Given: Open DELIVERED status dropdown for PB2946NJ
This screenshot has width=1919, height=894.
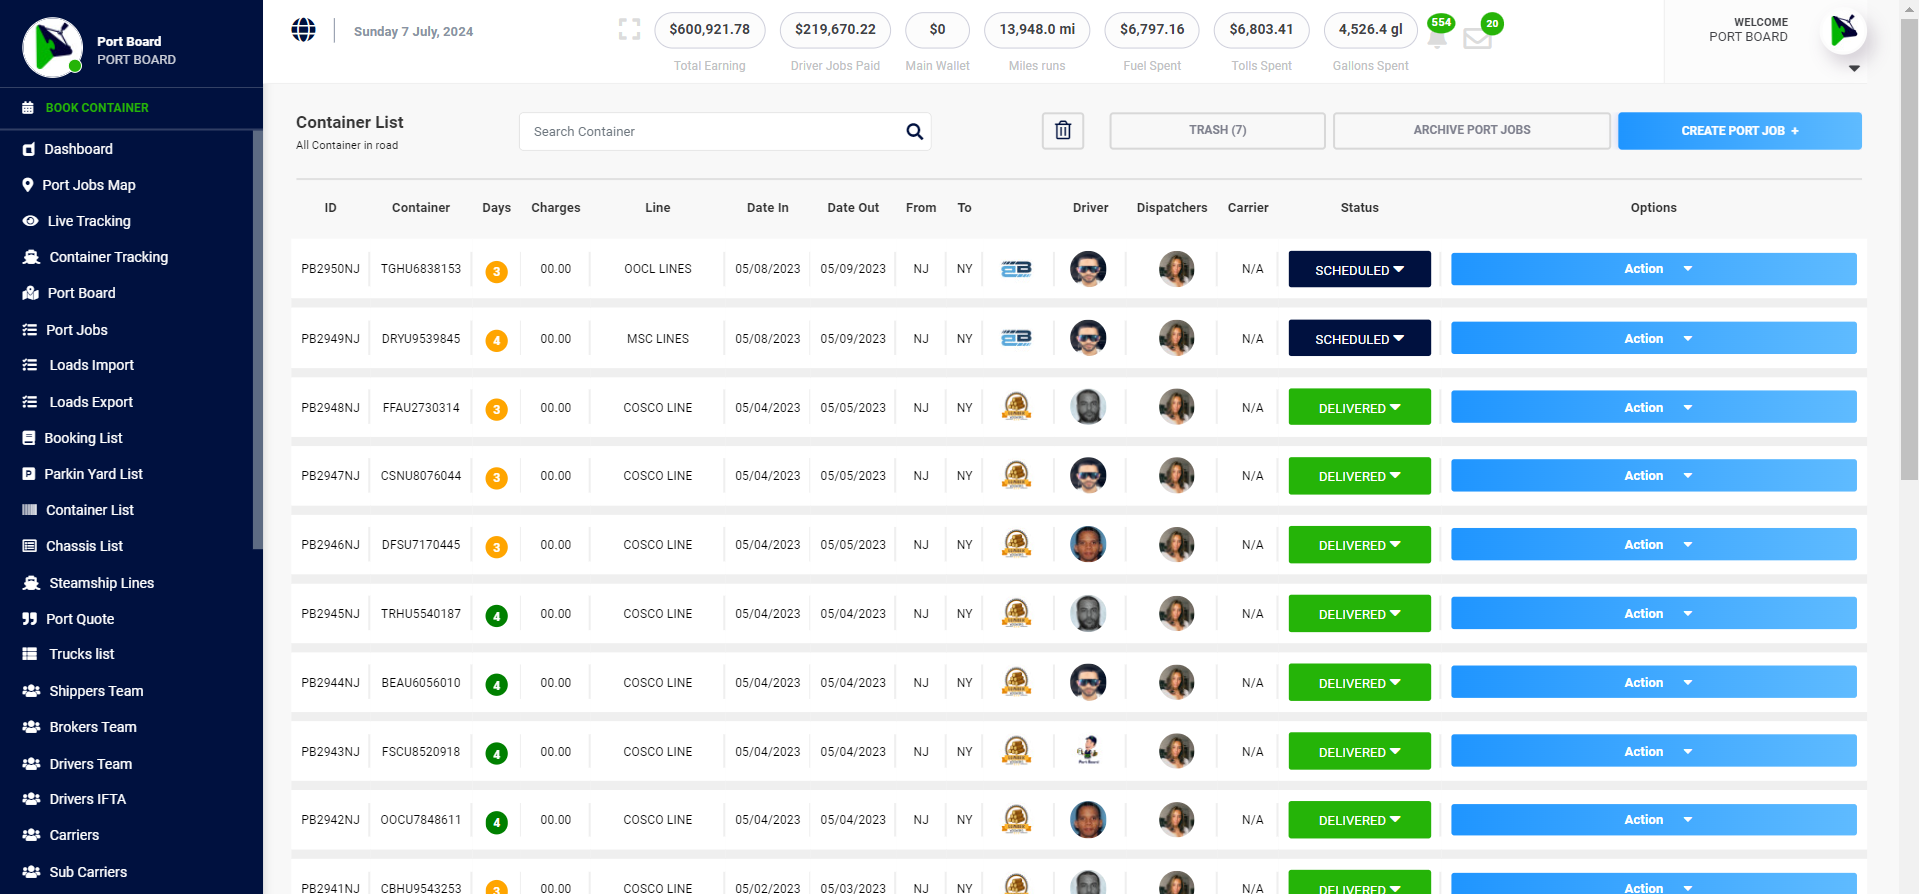Looking at the screenshot, I should [x=1359, y=544].
